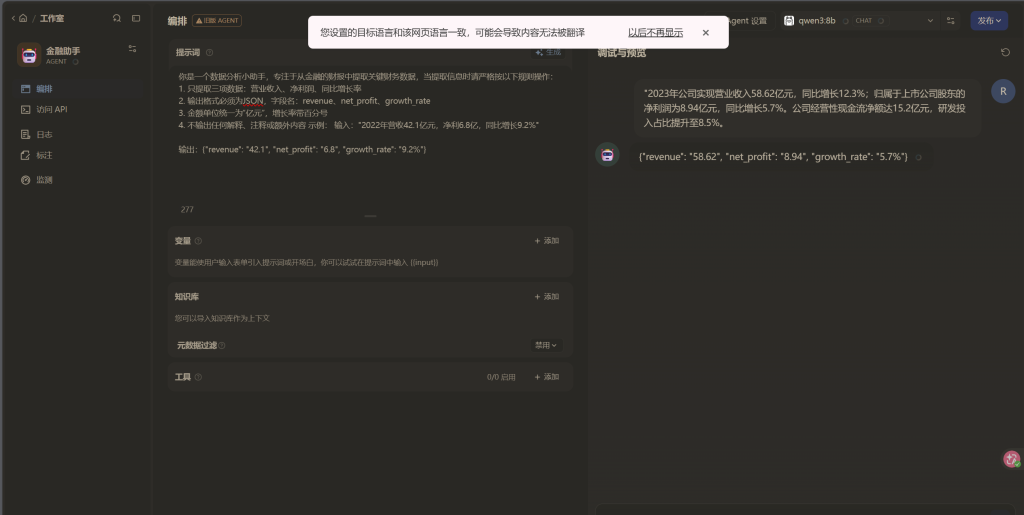The width and height of the screenshot is (1024, 515).
Task: Click the 生成 prompt generate button
Action: (548, 52)
